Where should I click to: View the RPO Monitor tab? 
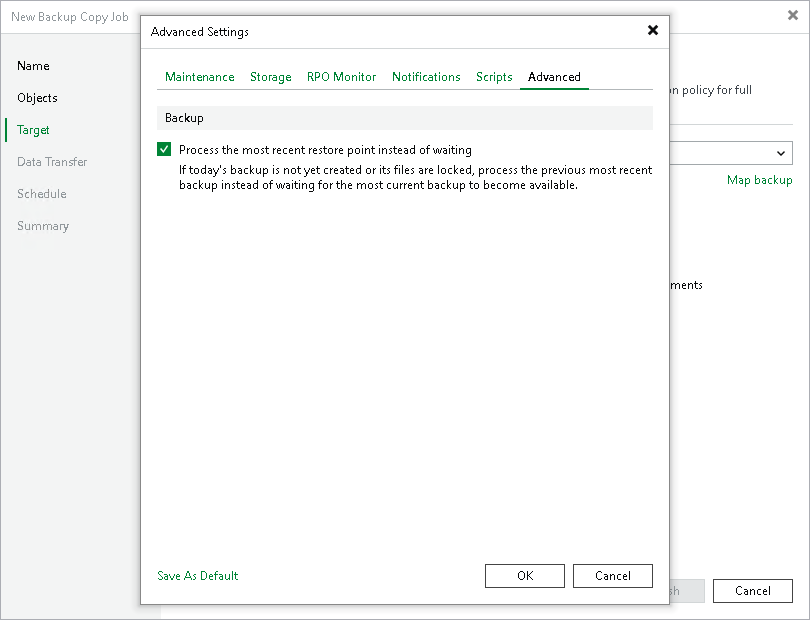pos(341,76)
